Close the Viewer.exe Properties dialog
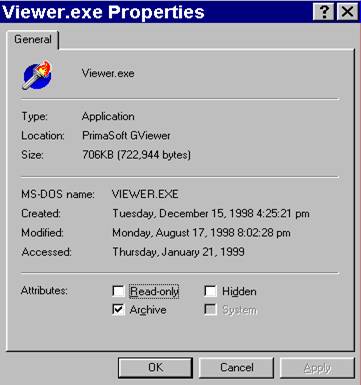361x385 pixels. [x=347, y=13]
